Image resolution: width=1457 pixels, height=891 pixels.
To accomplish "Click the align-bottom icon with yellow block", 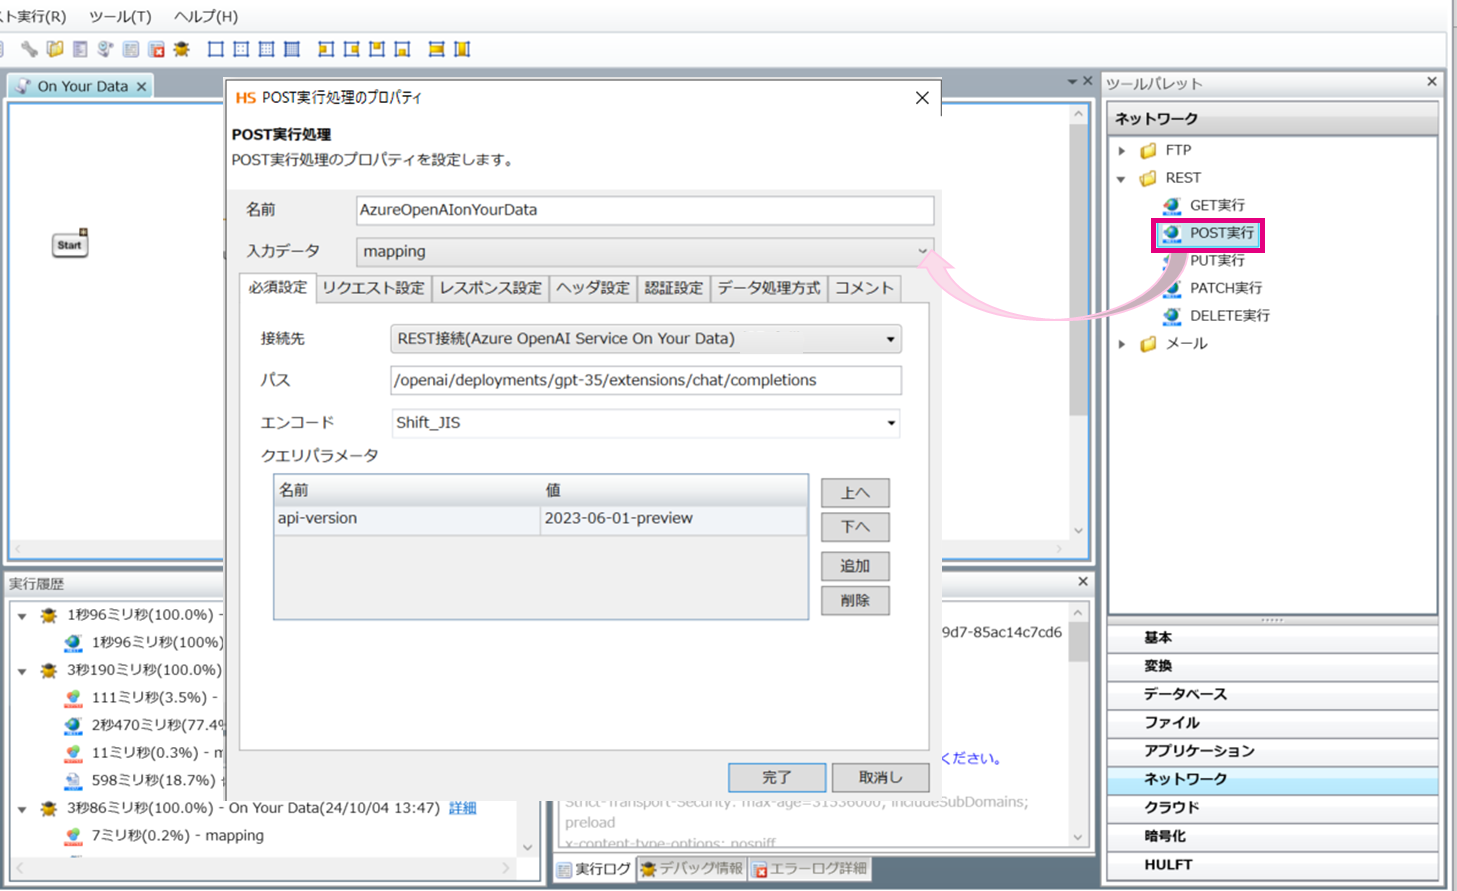I will (x=402, y=49).
